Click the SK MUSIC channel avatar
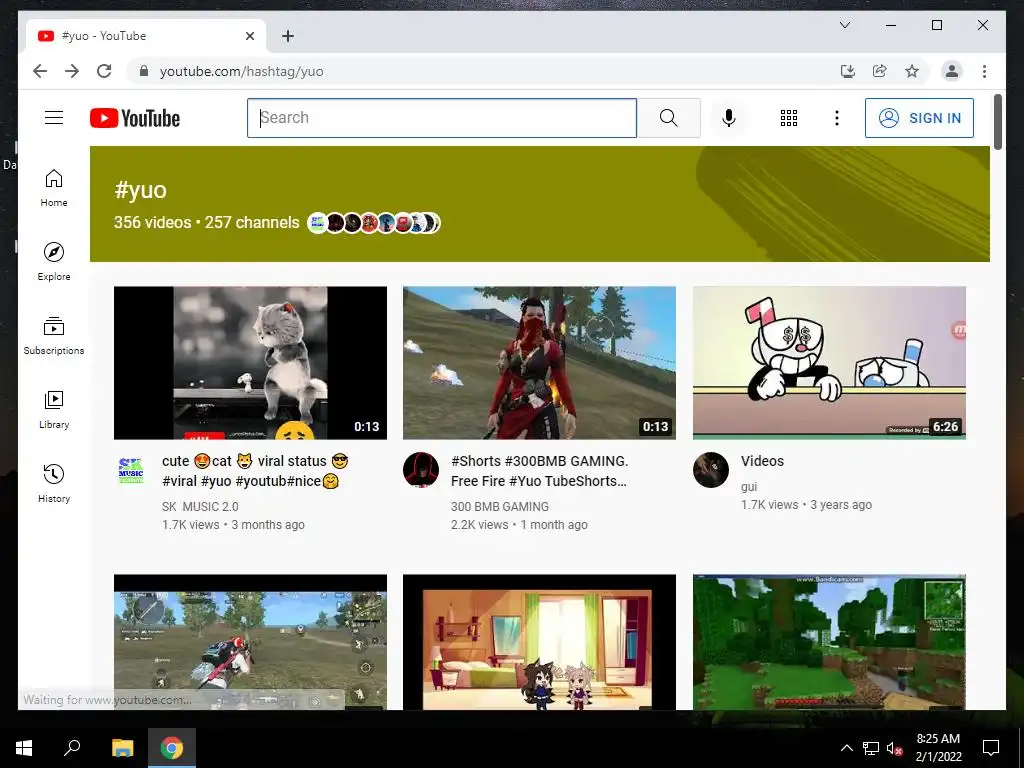1024x768 pixels. click(x=131, y=470)
